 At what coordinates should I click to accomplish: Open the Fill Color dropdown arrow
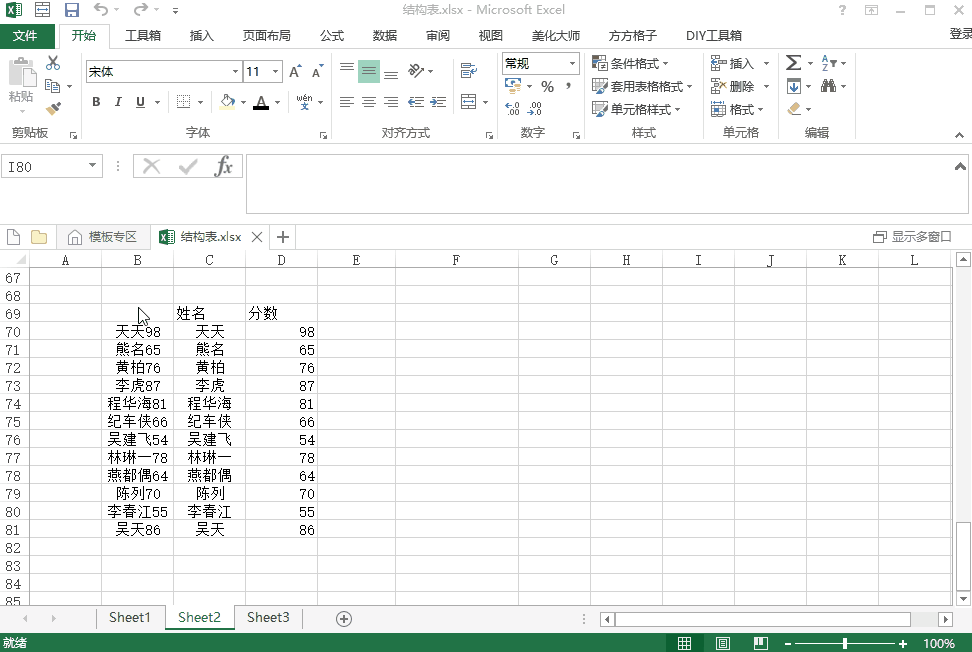pyautogui.click(x=243, y=101)
